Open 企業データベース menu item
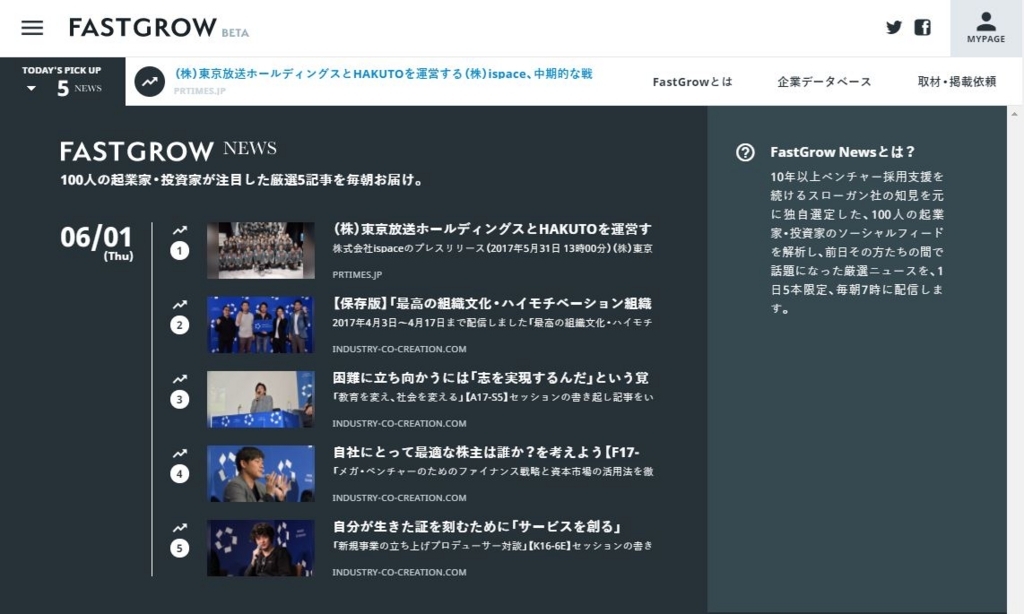Image resolution: width=1024 pixels, height=614 pixels. tap(824, 82)
